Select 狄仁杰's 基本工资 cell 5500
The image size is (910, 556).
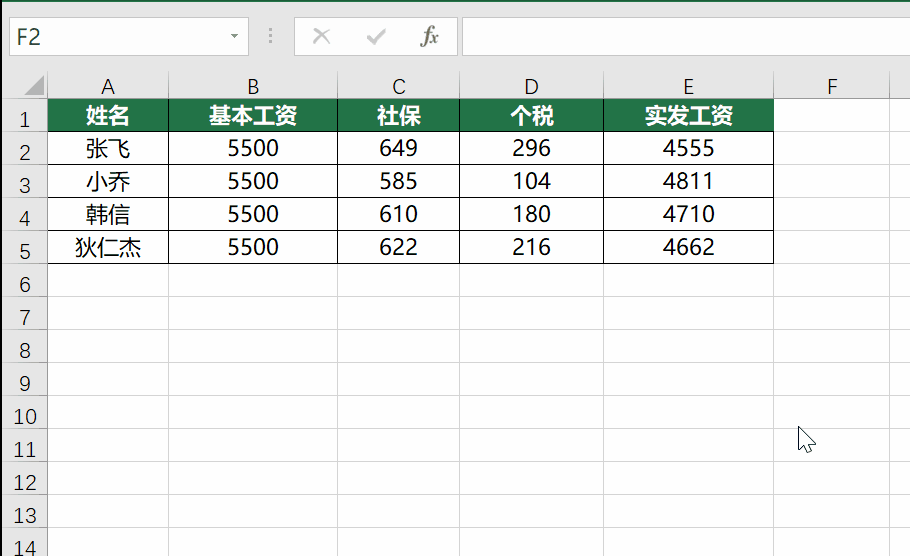[253, 248]
